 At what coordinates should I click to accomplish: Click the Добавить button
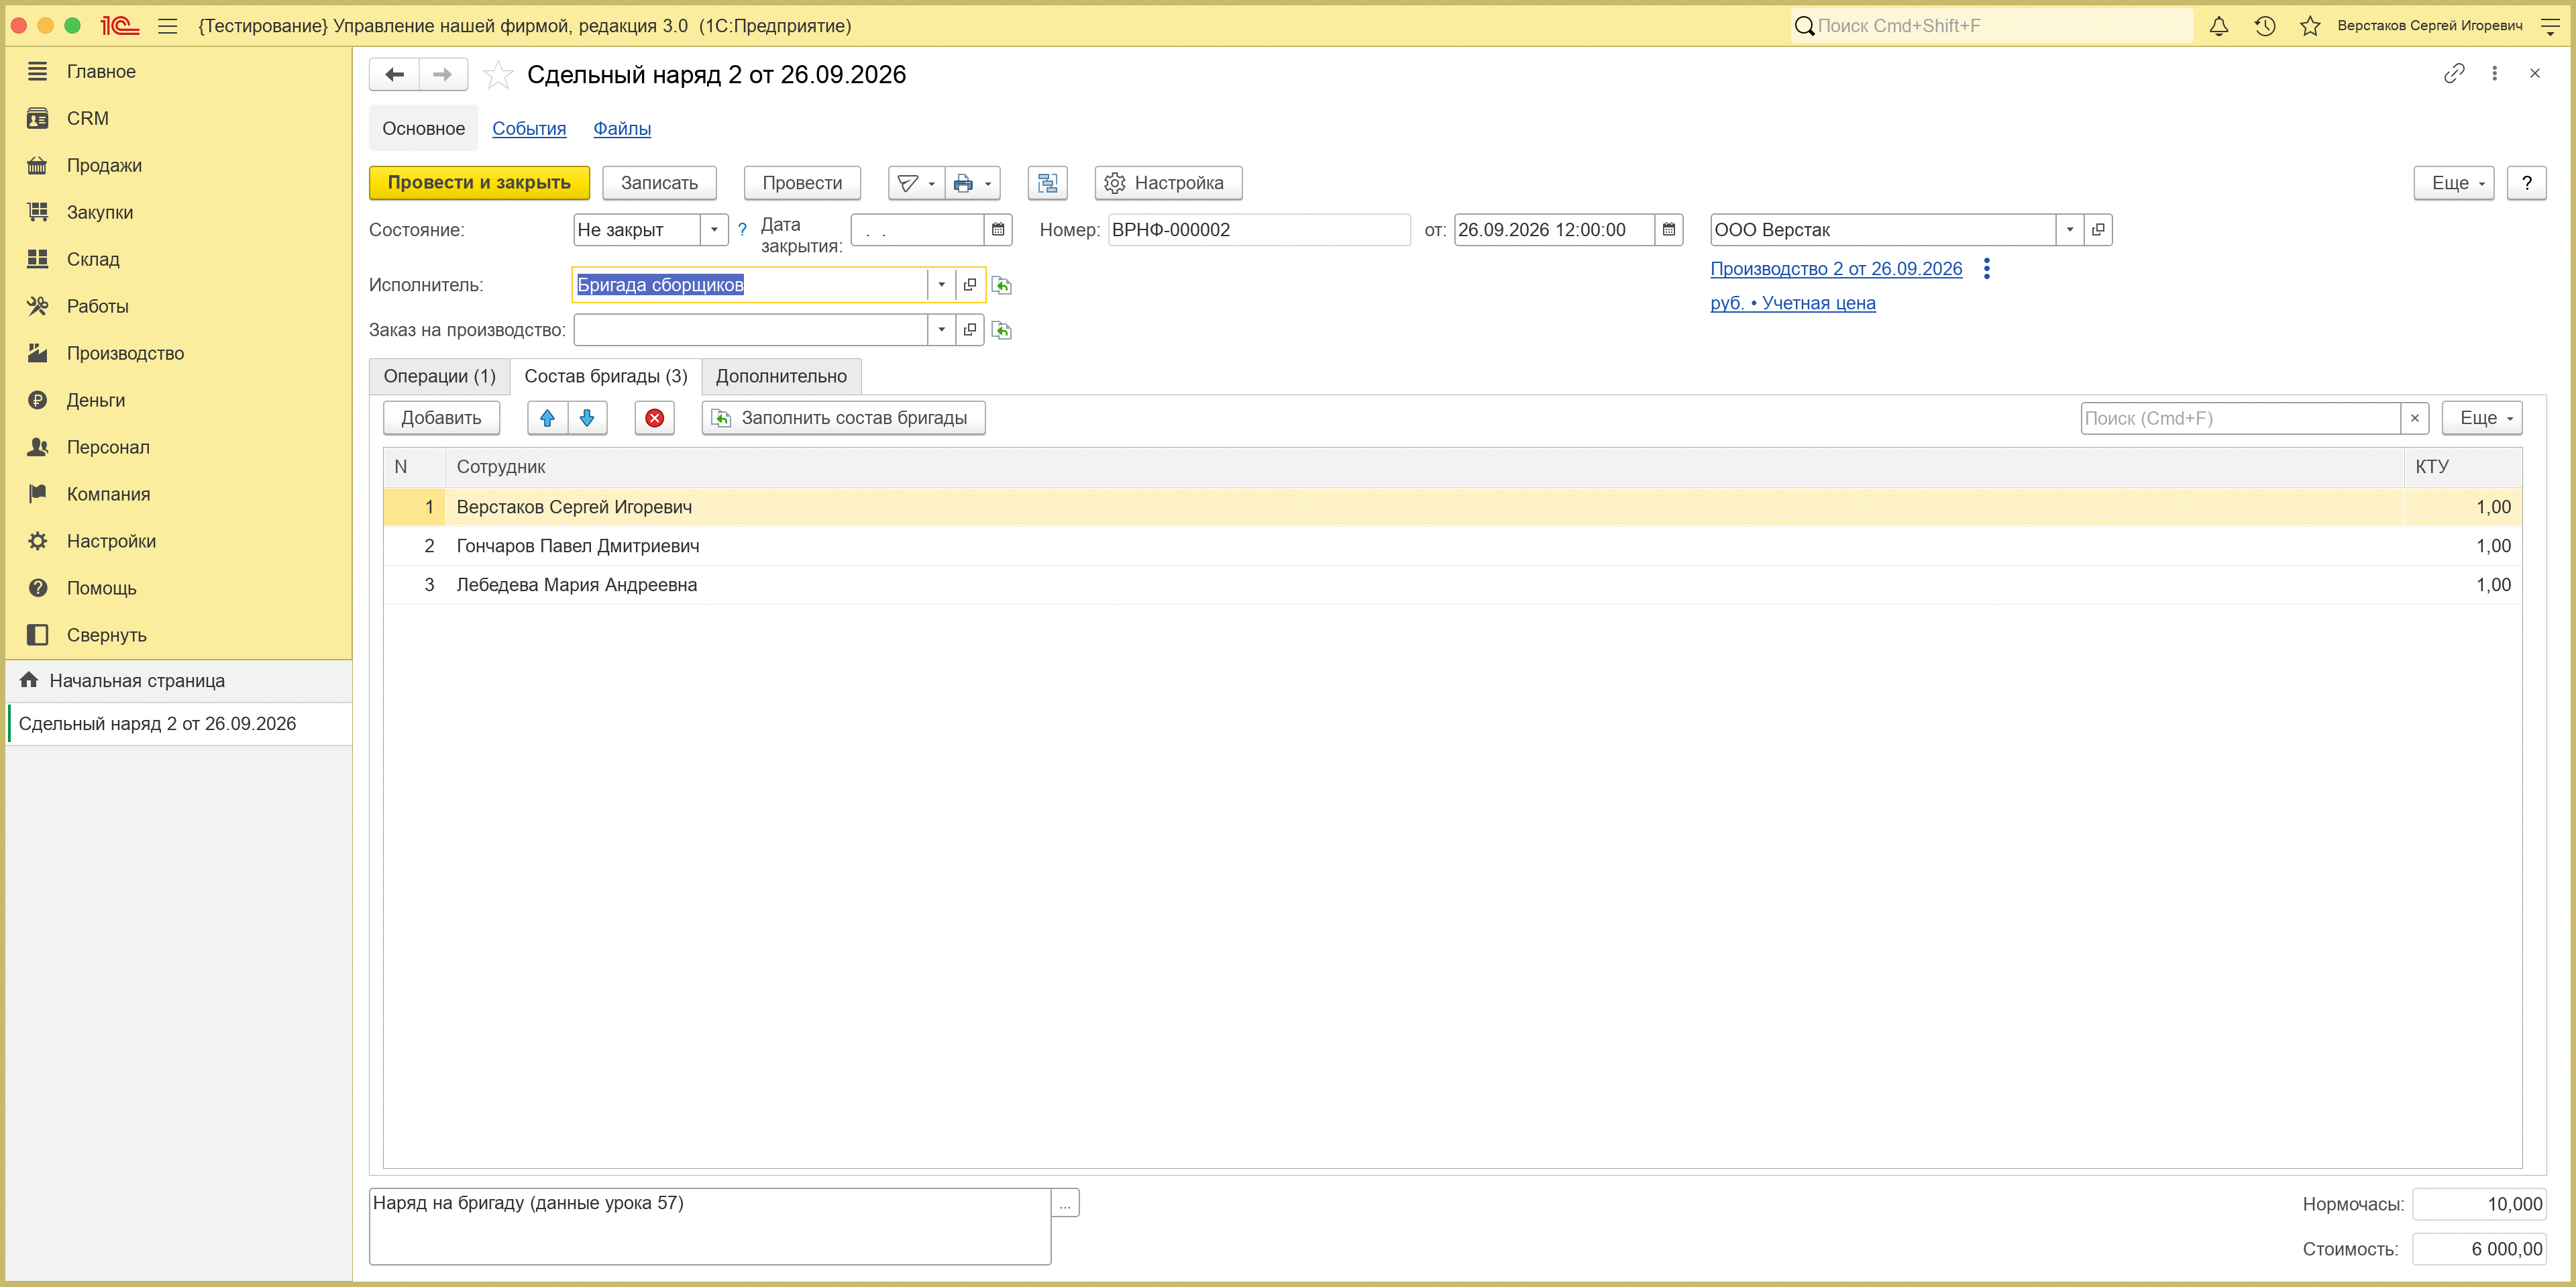coord(441,418)
